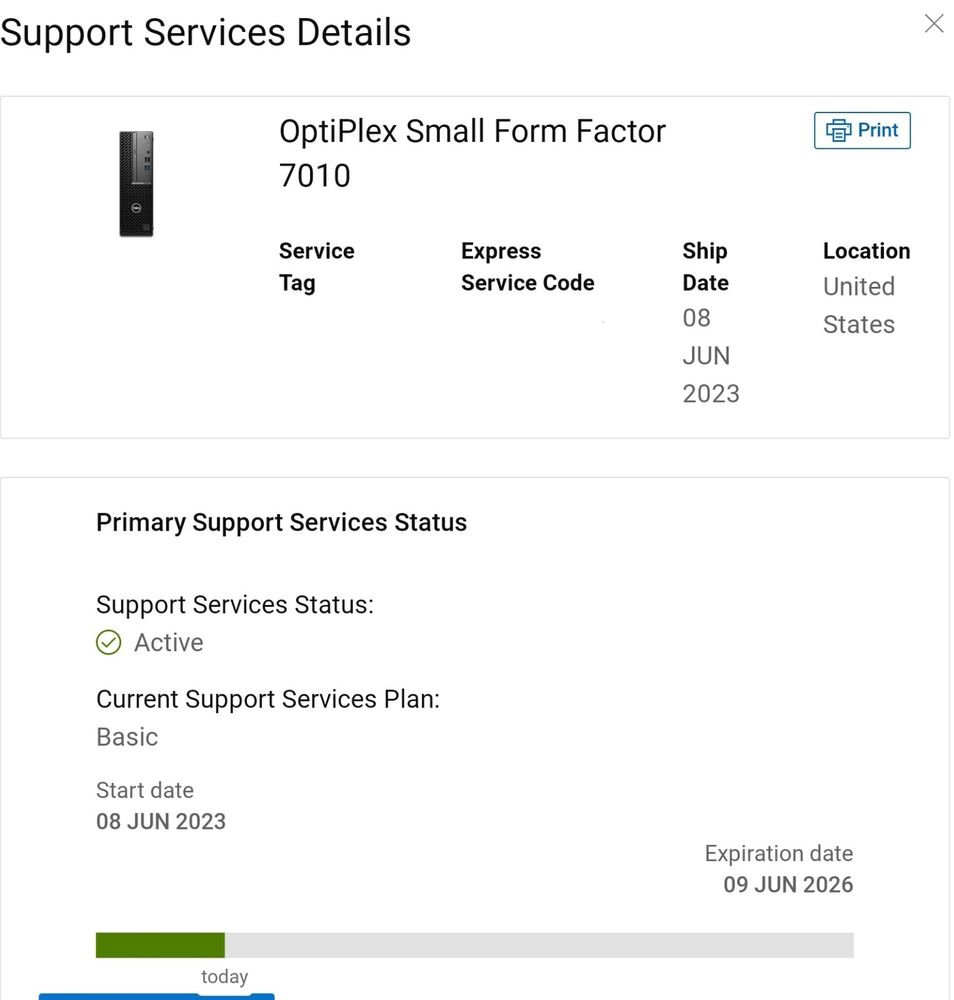This screenshot has height=1000, width=954.
Task: Click the OptiPlex tower product image
Action: coord(137,184)
